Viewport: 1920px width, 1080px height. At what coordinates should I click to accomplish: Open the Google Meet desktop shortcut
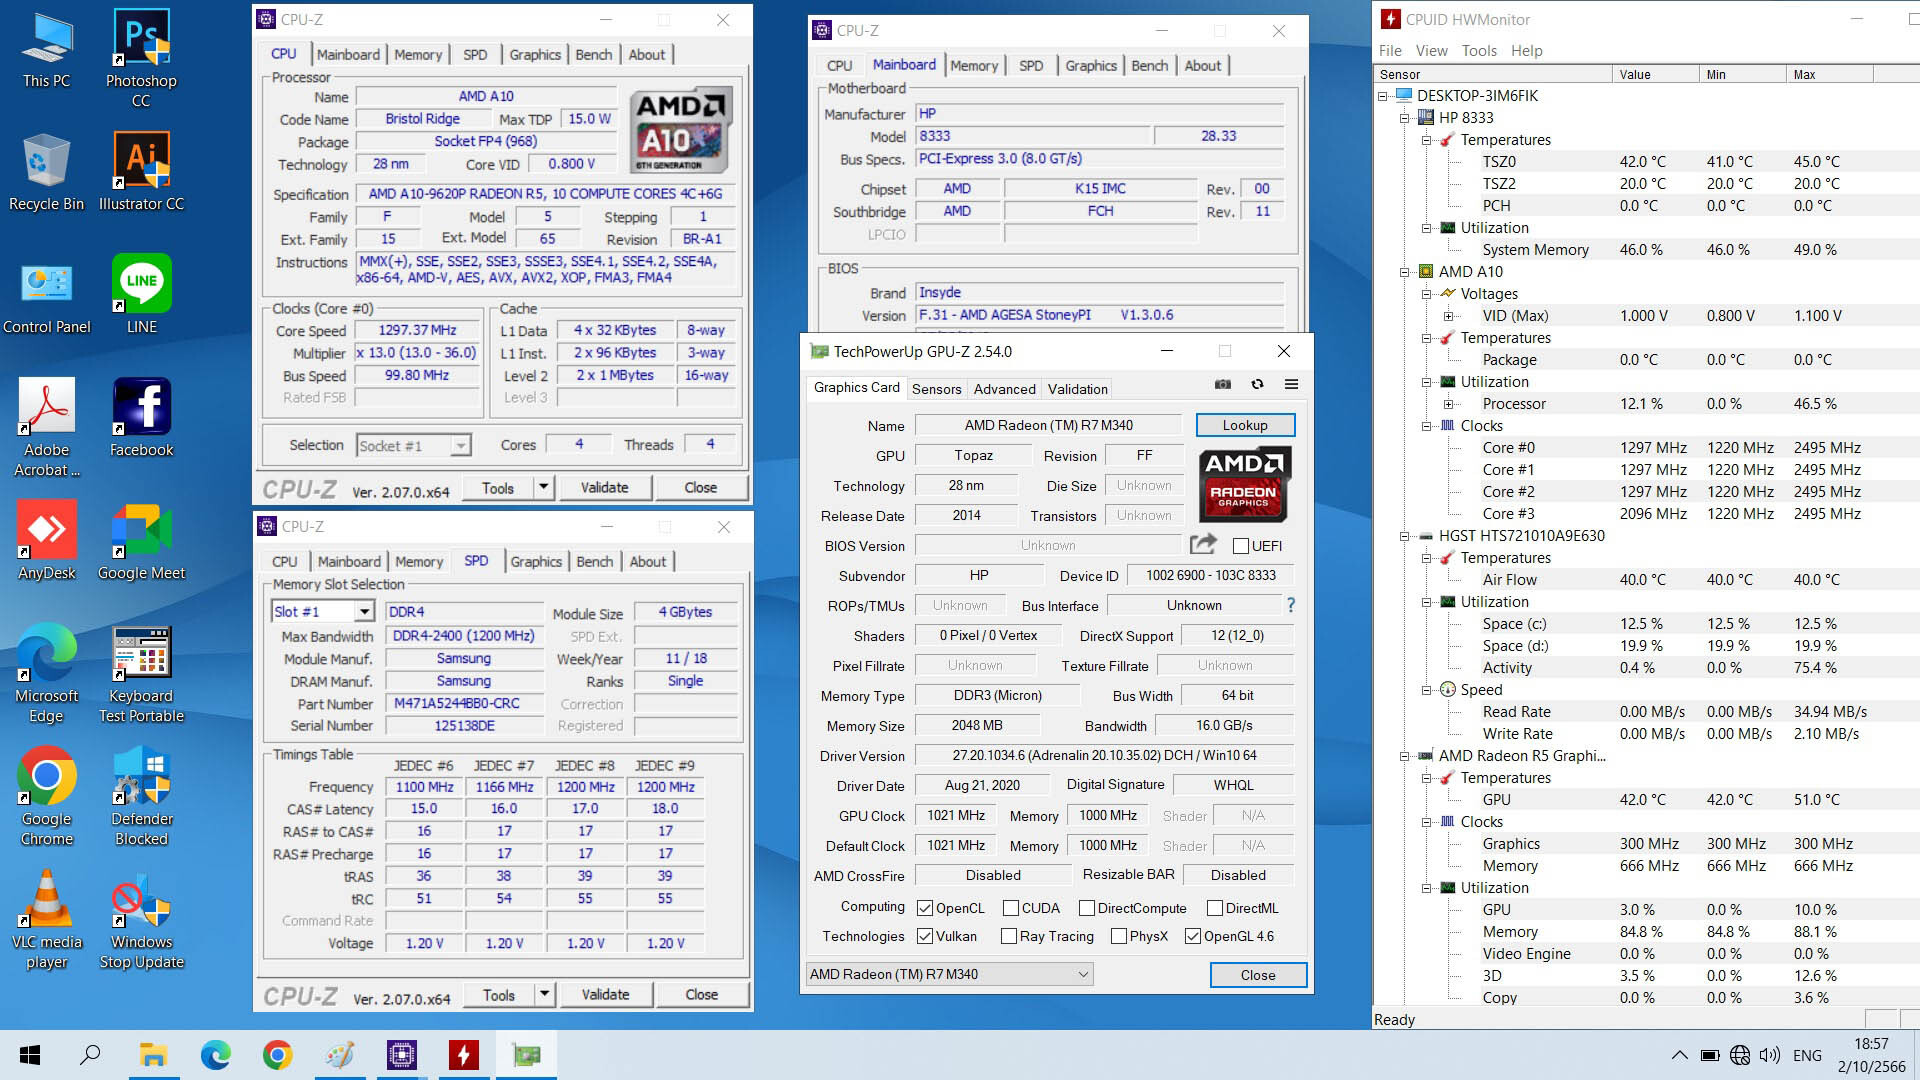[x=141, y=541]
